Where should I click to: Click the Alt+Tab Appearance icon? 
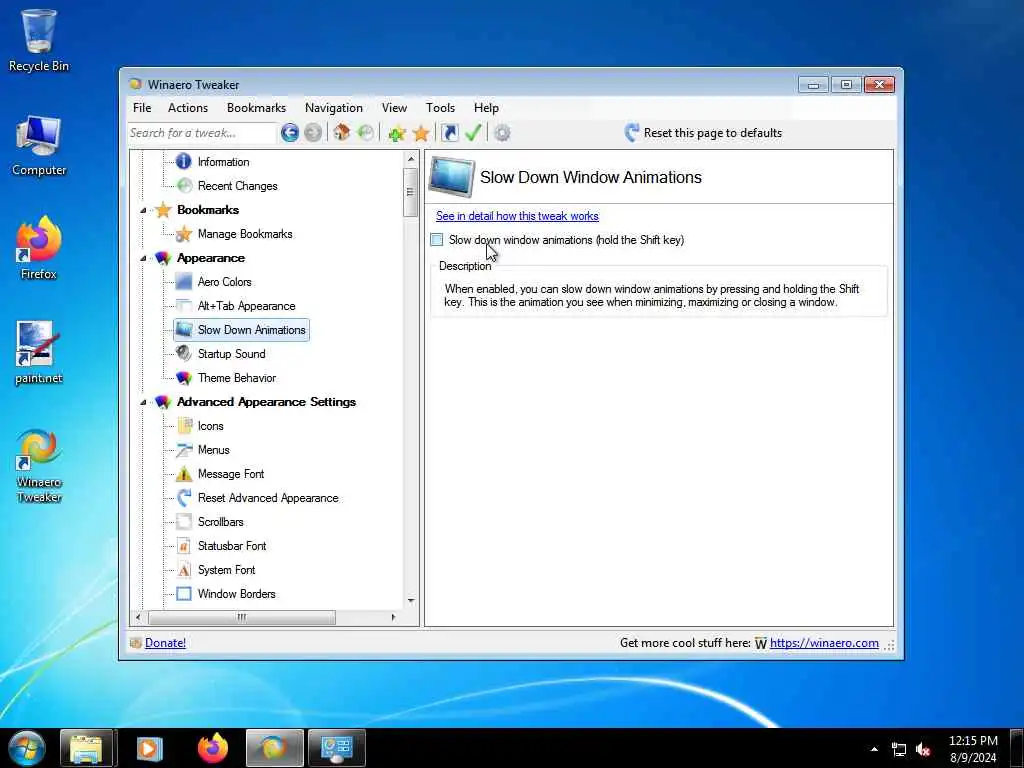[x=184, y=306]
